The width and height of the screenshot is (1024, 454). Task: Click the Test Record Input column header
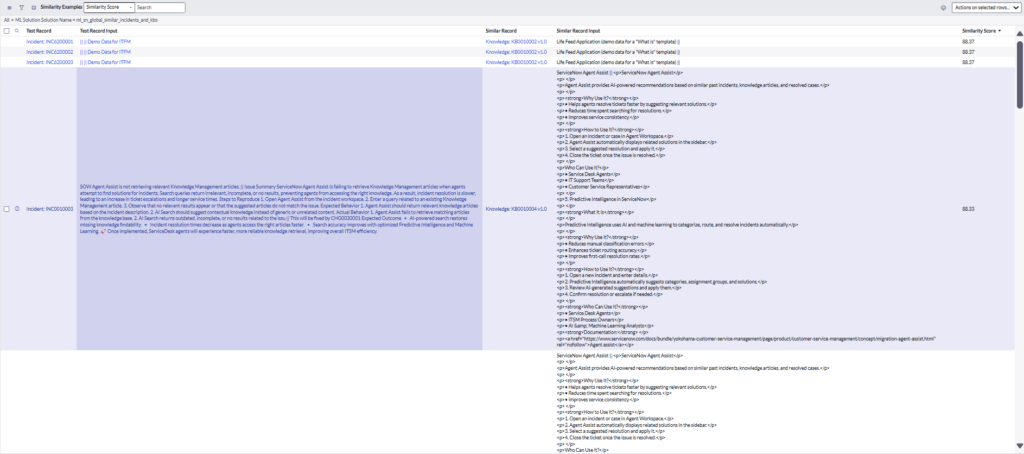(x=99, y=31)
